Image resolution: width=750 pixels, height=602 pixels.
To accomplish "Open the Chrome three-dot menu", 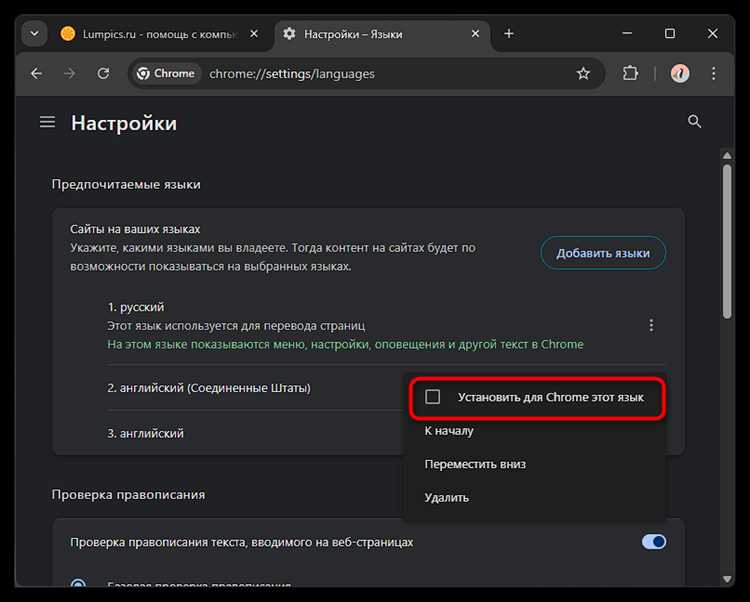I will (x=714, y=74).
